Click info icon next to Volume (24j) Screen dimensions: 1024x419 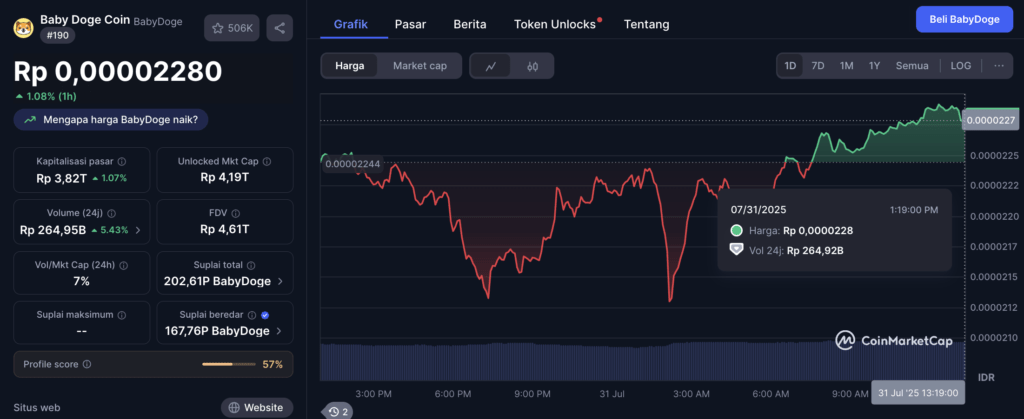112,213
